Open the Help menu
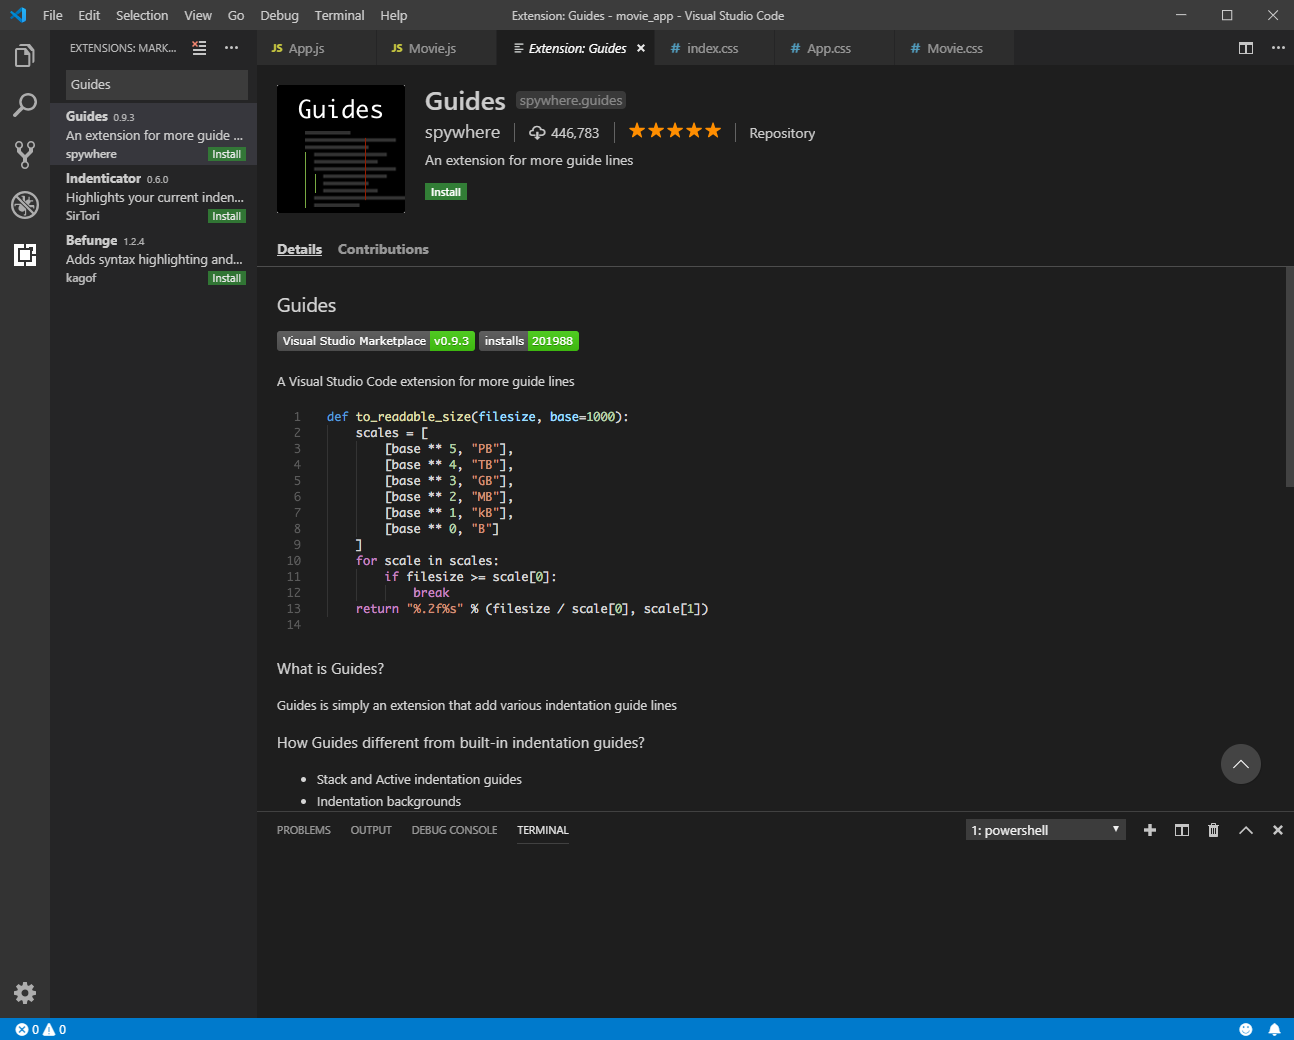Image resolution: width=1294 pixels, height=1040 pixels. 393,15
